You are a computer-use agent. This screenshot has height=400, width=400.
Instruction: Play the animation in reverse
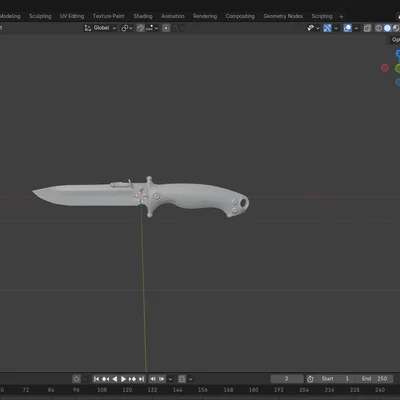(115, 379)
